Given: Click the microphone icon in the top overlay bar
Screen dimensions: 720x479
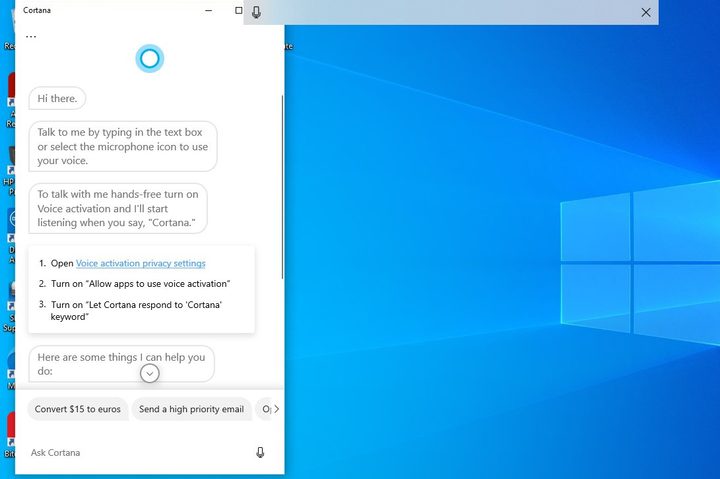Looking at the screenshot, I should pos(256,12).
